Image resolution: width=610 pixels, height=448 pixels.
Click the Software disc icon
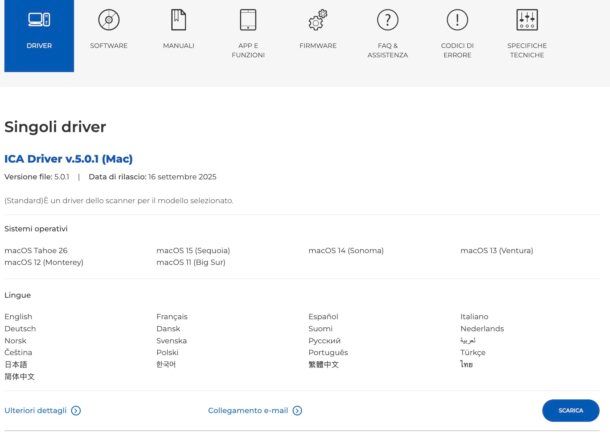click(109, 19)
